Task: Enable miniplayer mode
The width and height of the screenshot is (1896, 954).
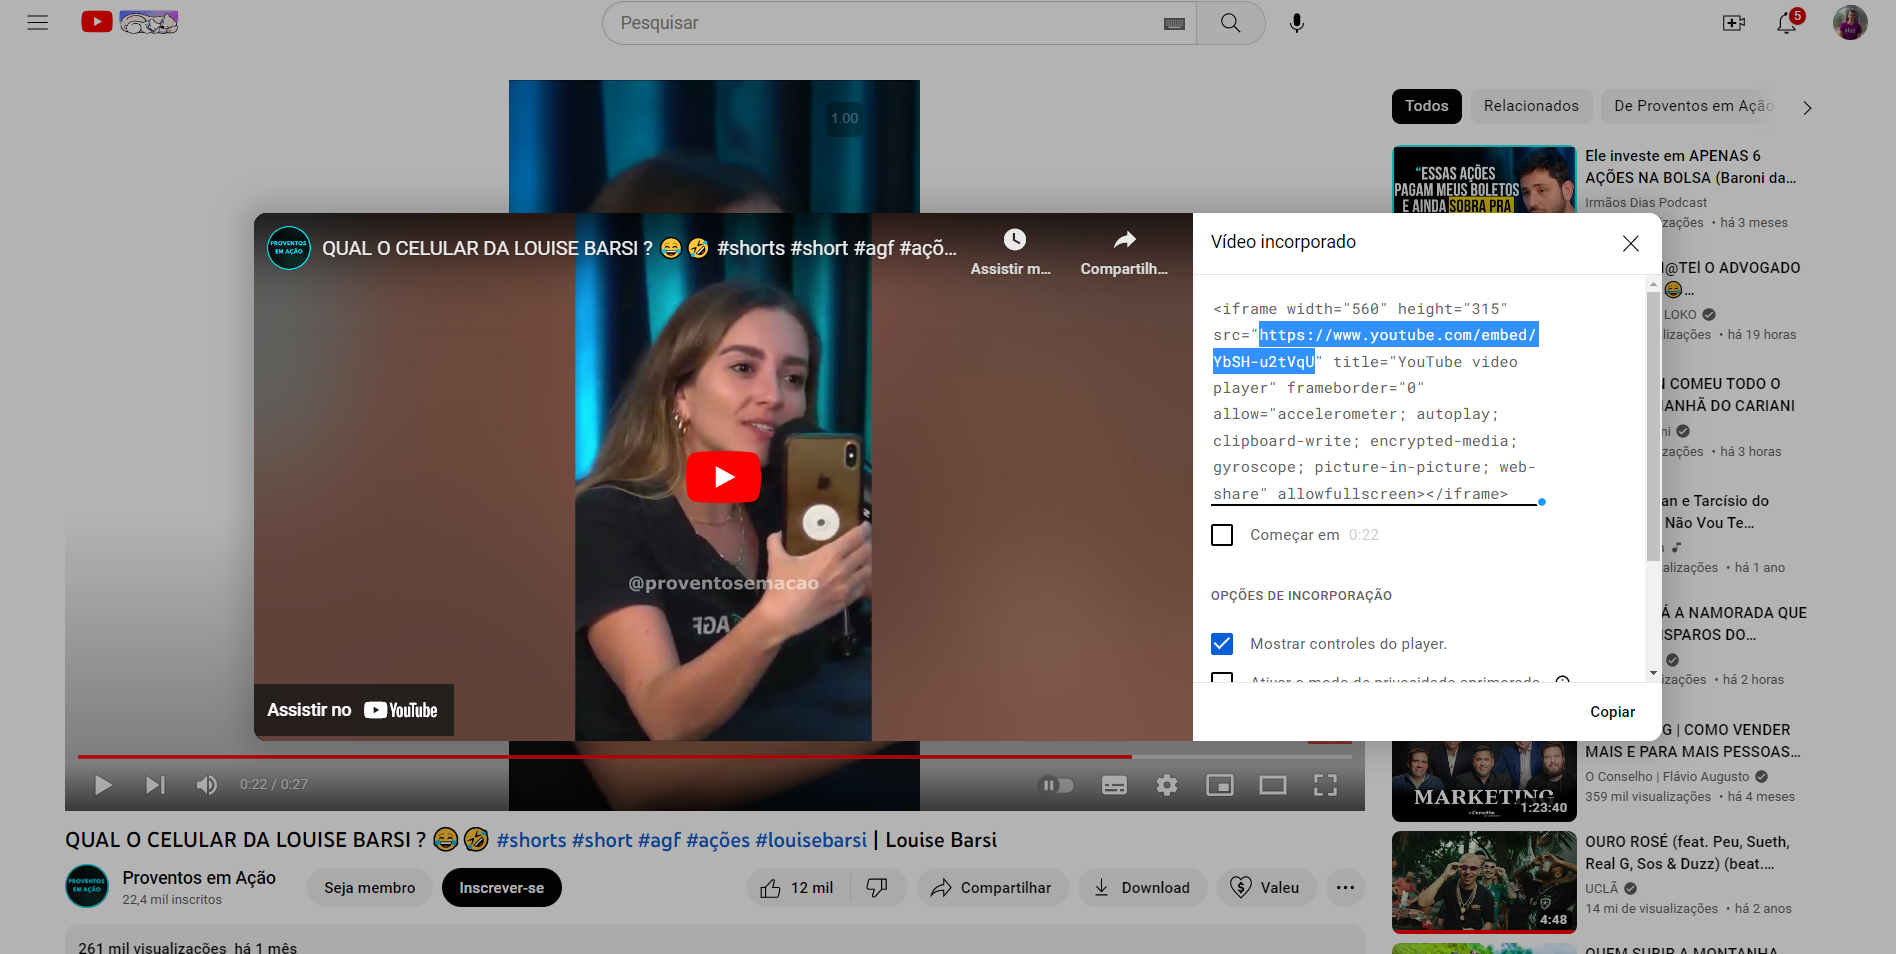Action: [x=1220, y=785]
